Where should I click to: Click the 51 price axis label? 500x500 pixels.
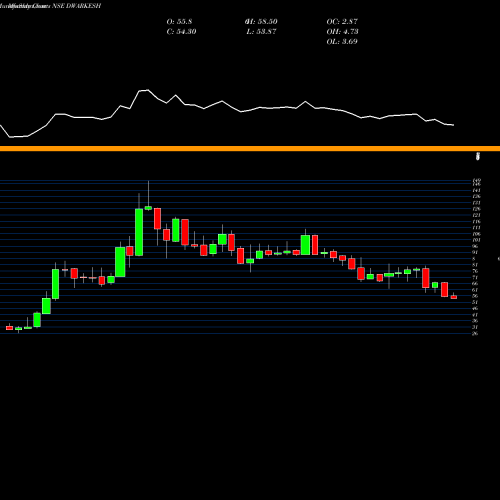[475, 302]
